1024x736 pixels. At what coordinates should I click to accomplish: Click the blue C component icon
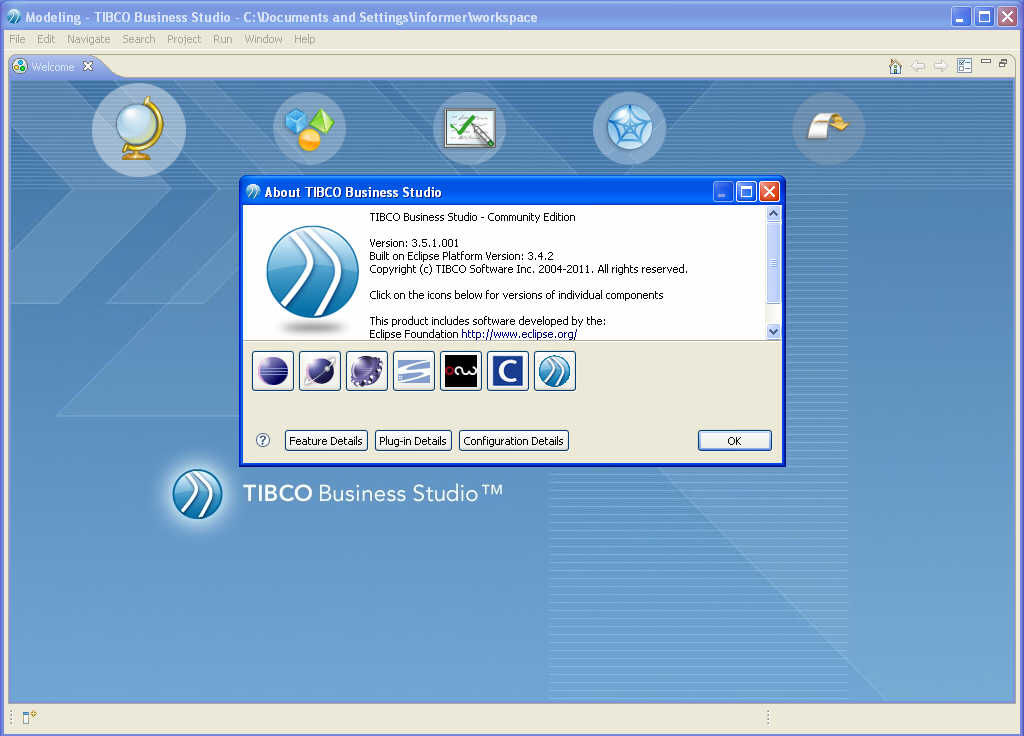[x=507, y=370]
